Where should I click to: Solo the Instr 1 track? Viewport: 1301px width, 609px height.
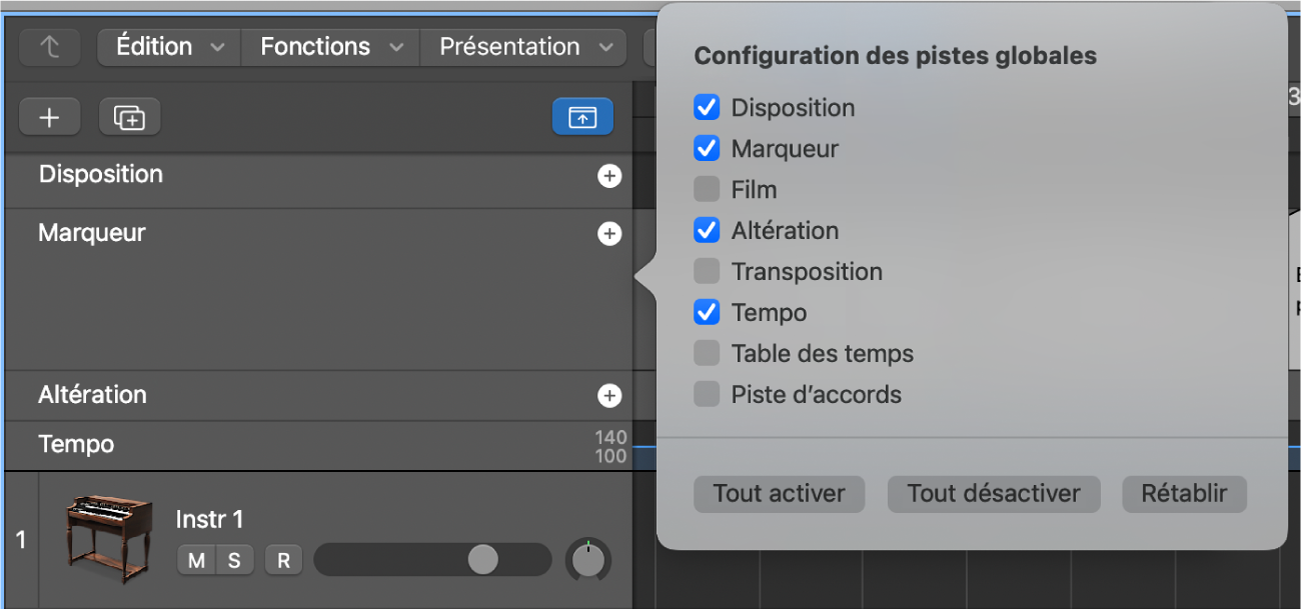pyautogui.click(x=234, y=560)
